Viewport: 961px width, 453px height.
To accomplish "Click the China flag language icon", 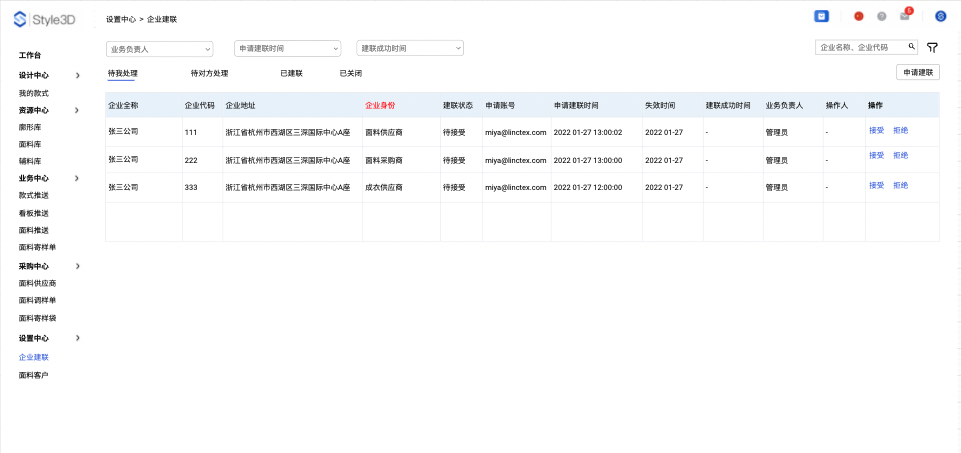I will [x=858, y=16].
